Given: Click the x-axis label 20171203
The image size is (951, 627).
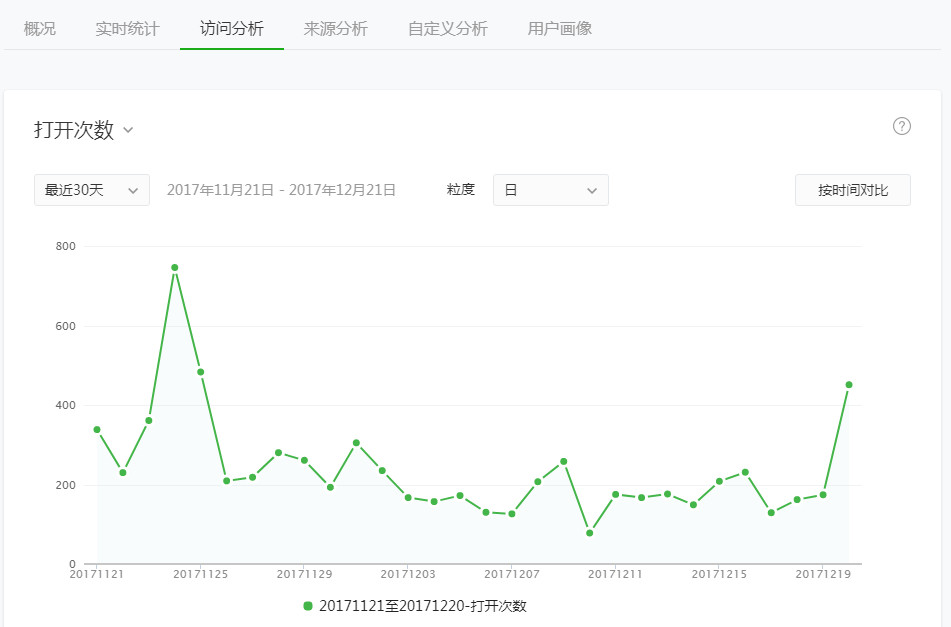Looking at the screenshot, I should [408, 574].
